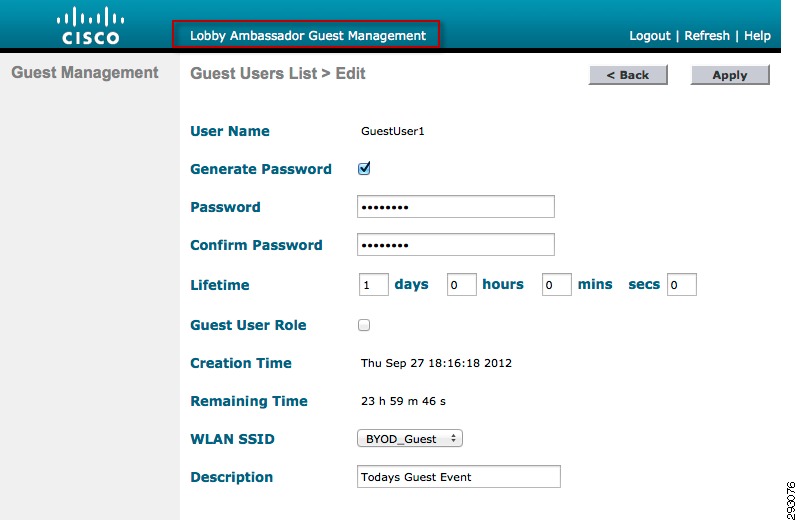Enable the Guest User Role checkbox
Viewport: 795px width, 520px height.
point(364,325)
